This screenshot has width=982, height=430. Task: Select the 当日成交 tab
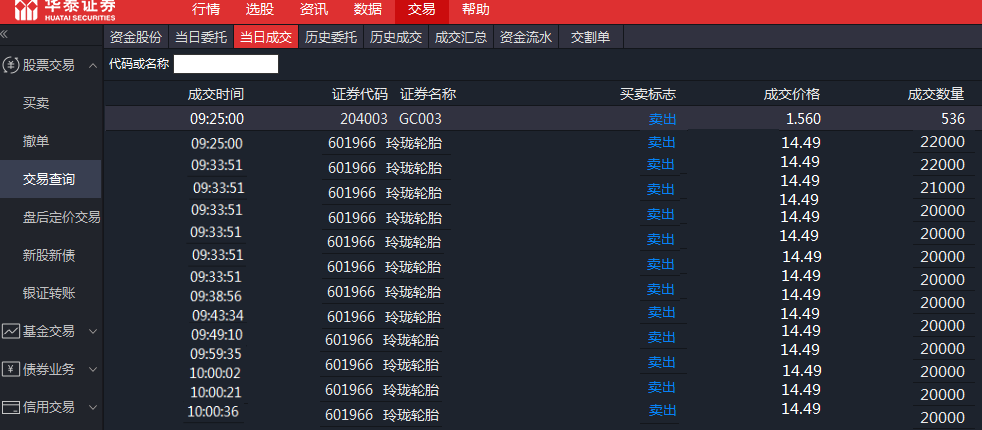(266, 37)
